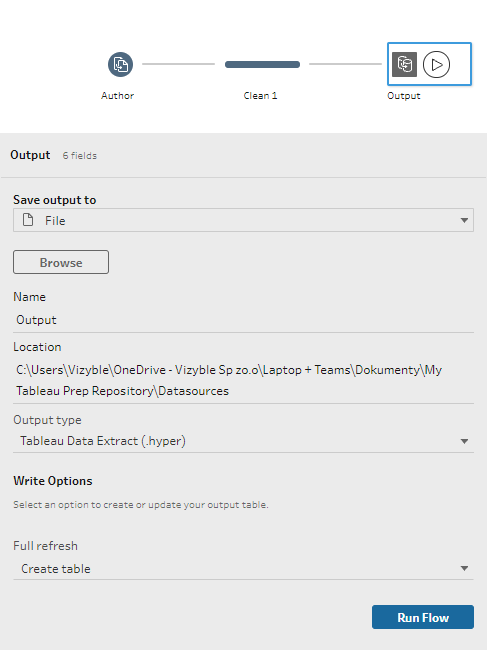Click the Clean 1 step label

click(260, 96)
